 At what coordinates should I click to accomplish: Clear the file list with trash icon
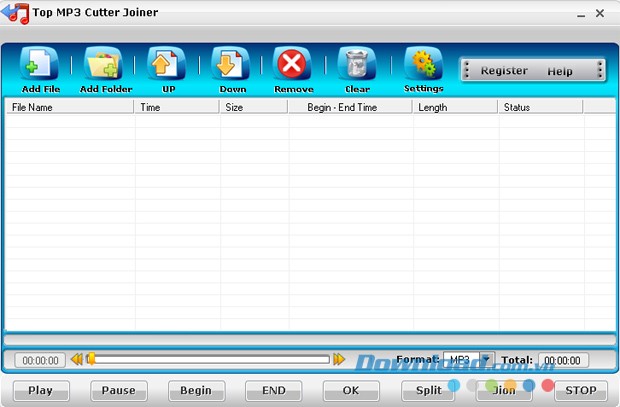click(357, 65)
